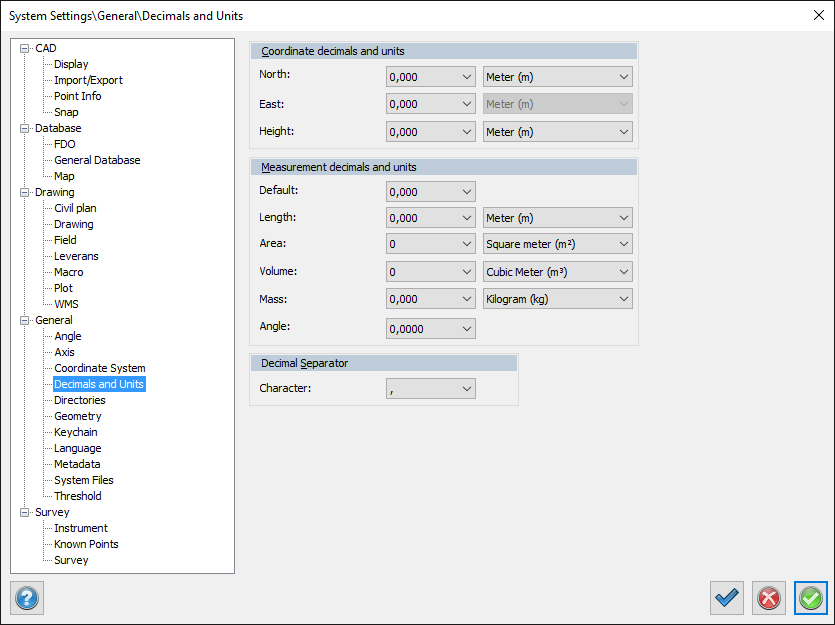Select Import/Export under CAD
Screen dimensions: 835x625
click(x=88, y=80)
